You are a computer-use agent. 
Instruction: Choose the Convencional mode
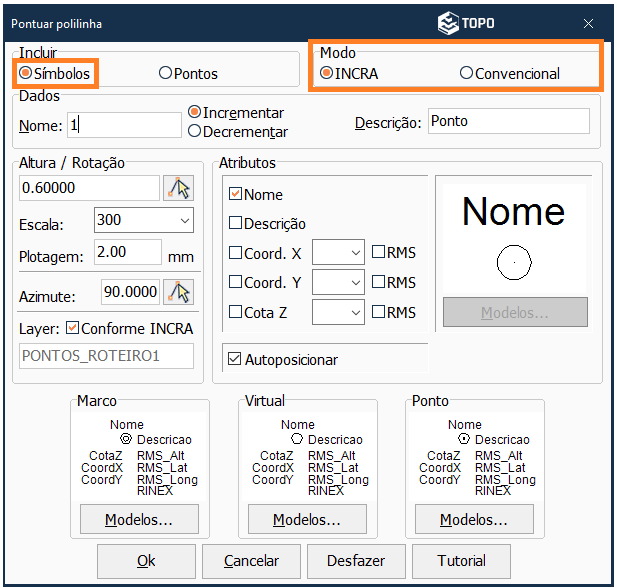pos(466,74)
